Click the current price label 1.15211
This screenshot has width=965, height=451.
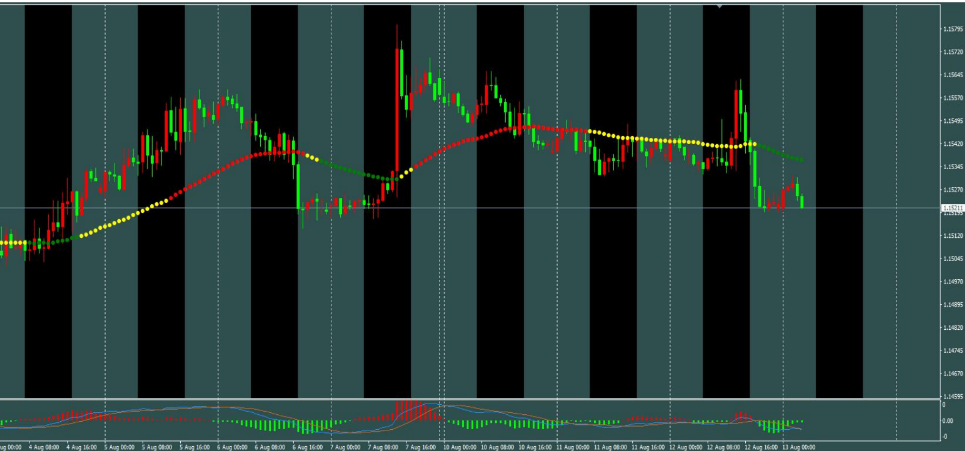(953, 209)
